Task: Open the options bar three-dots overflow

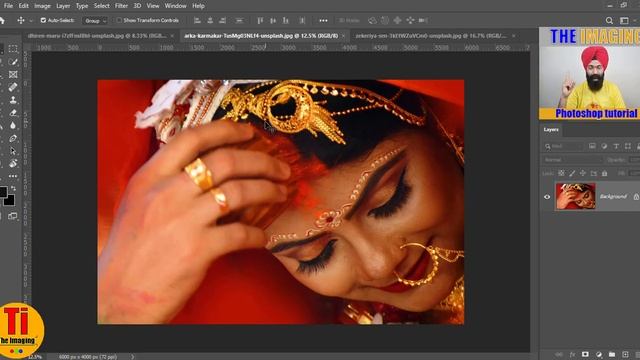Action: [x=323, y=20]
